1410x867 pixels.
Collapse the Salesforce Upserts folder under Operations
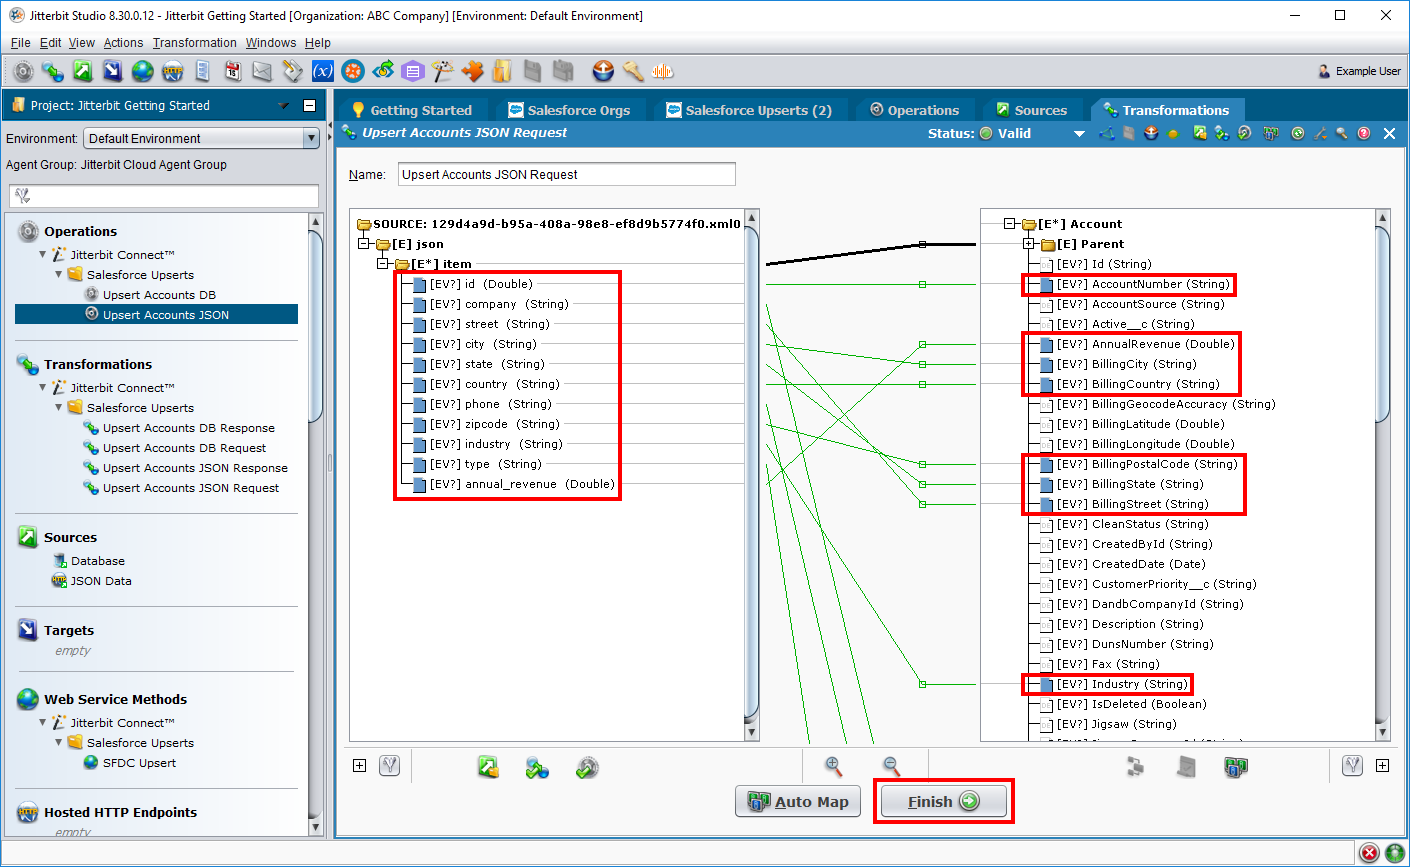[x=59, y=275]
